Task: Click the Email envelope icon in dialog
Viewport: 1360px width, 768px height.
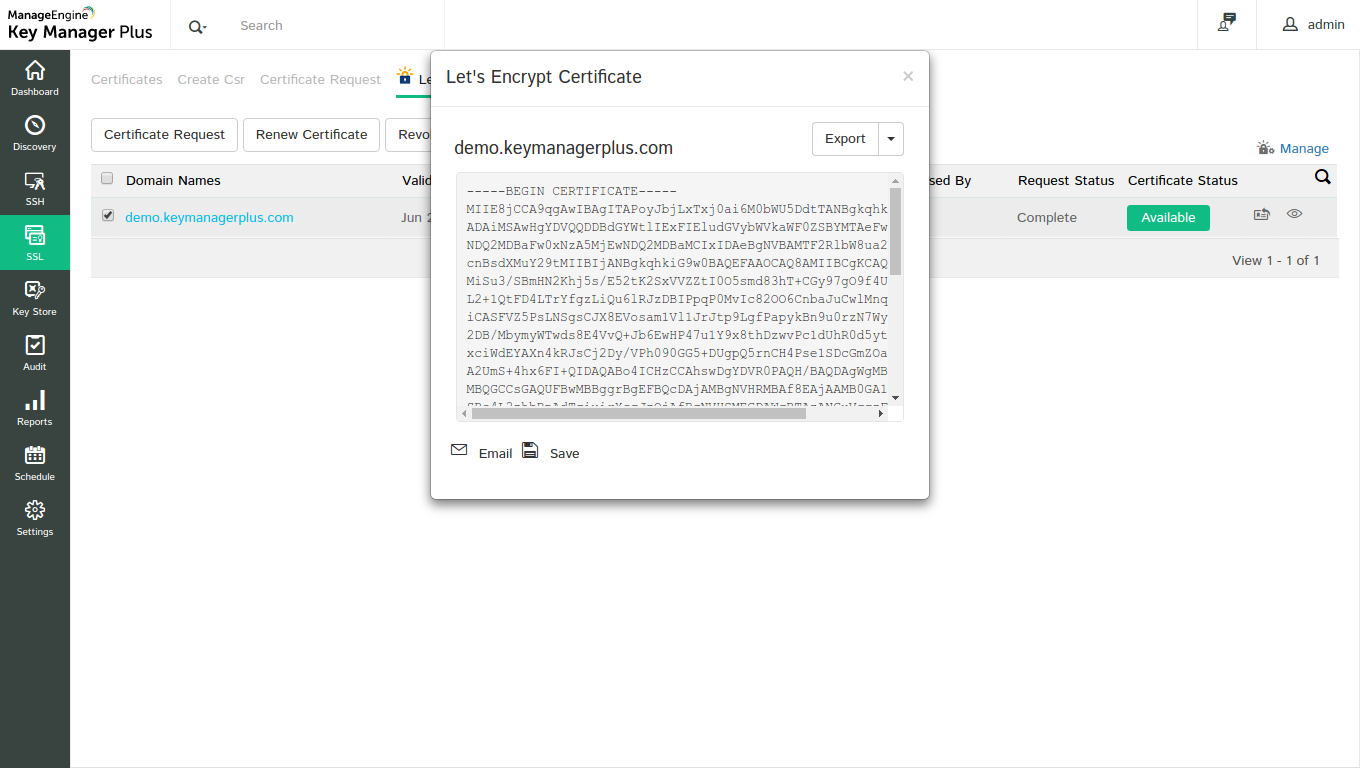Action: (x=459, y=451)
